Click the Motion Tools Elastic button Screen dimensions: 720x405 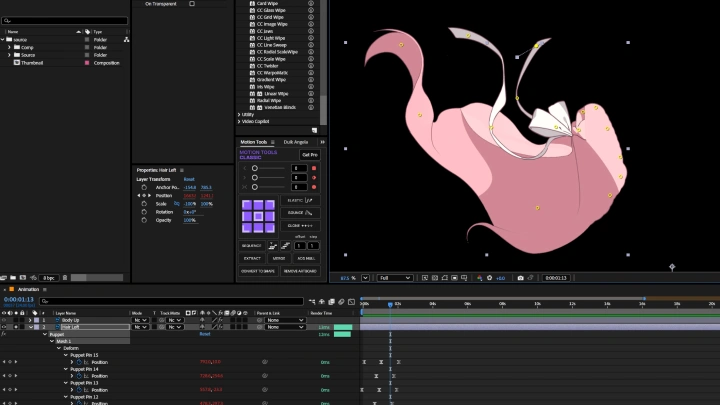(302, 201)
